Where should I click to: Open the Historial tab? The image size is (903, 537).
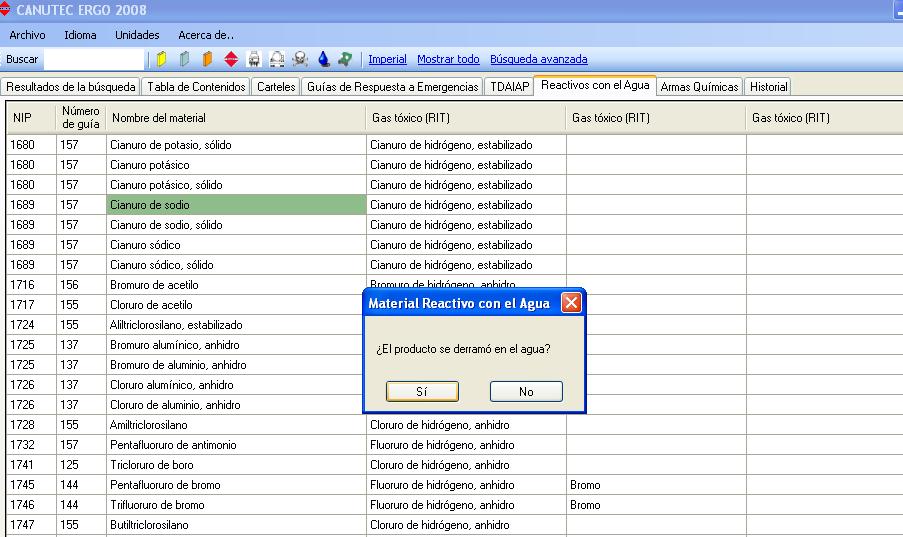pos(768,86)
